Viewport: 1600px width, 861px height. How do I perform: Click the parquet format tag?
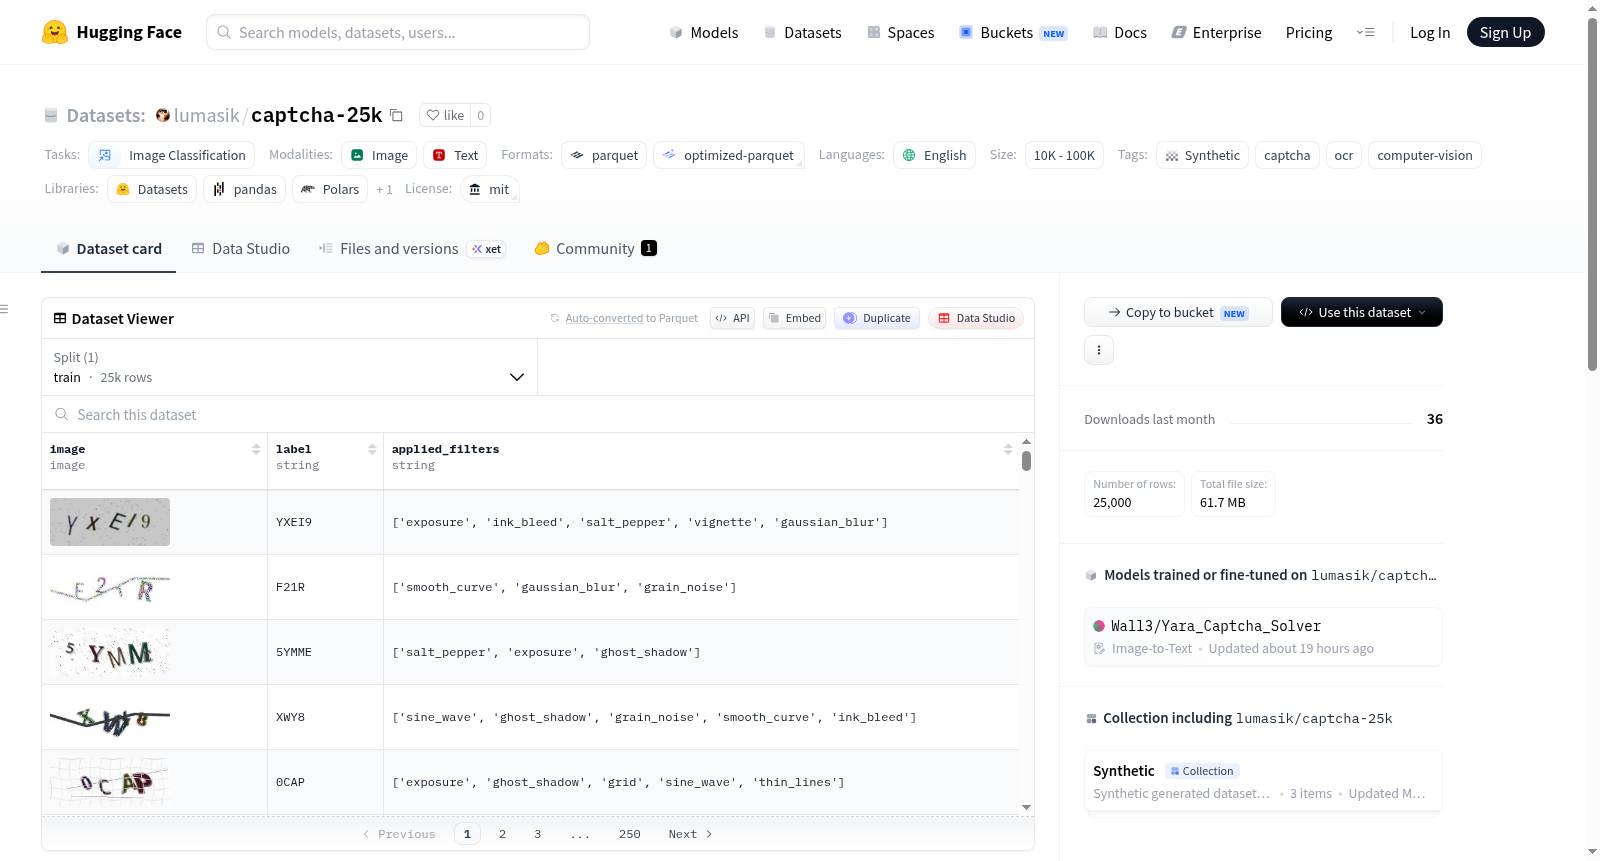(x=604, y=155)
